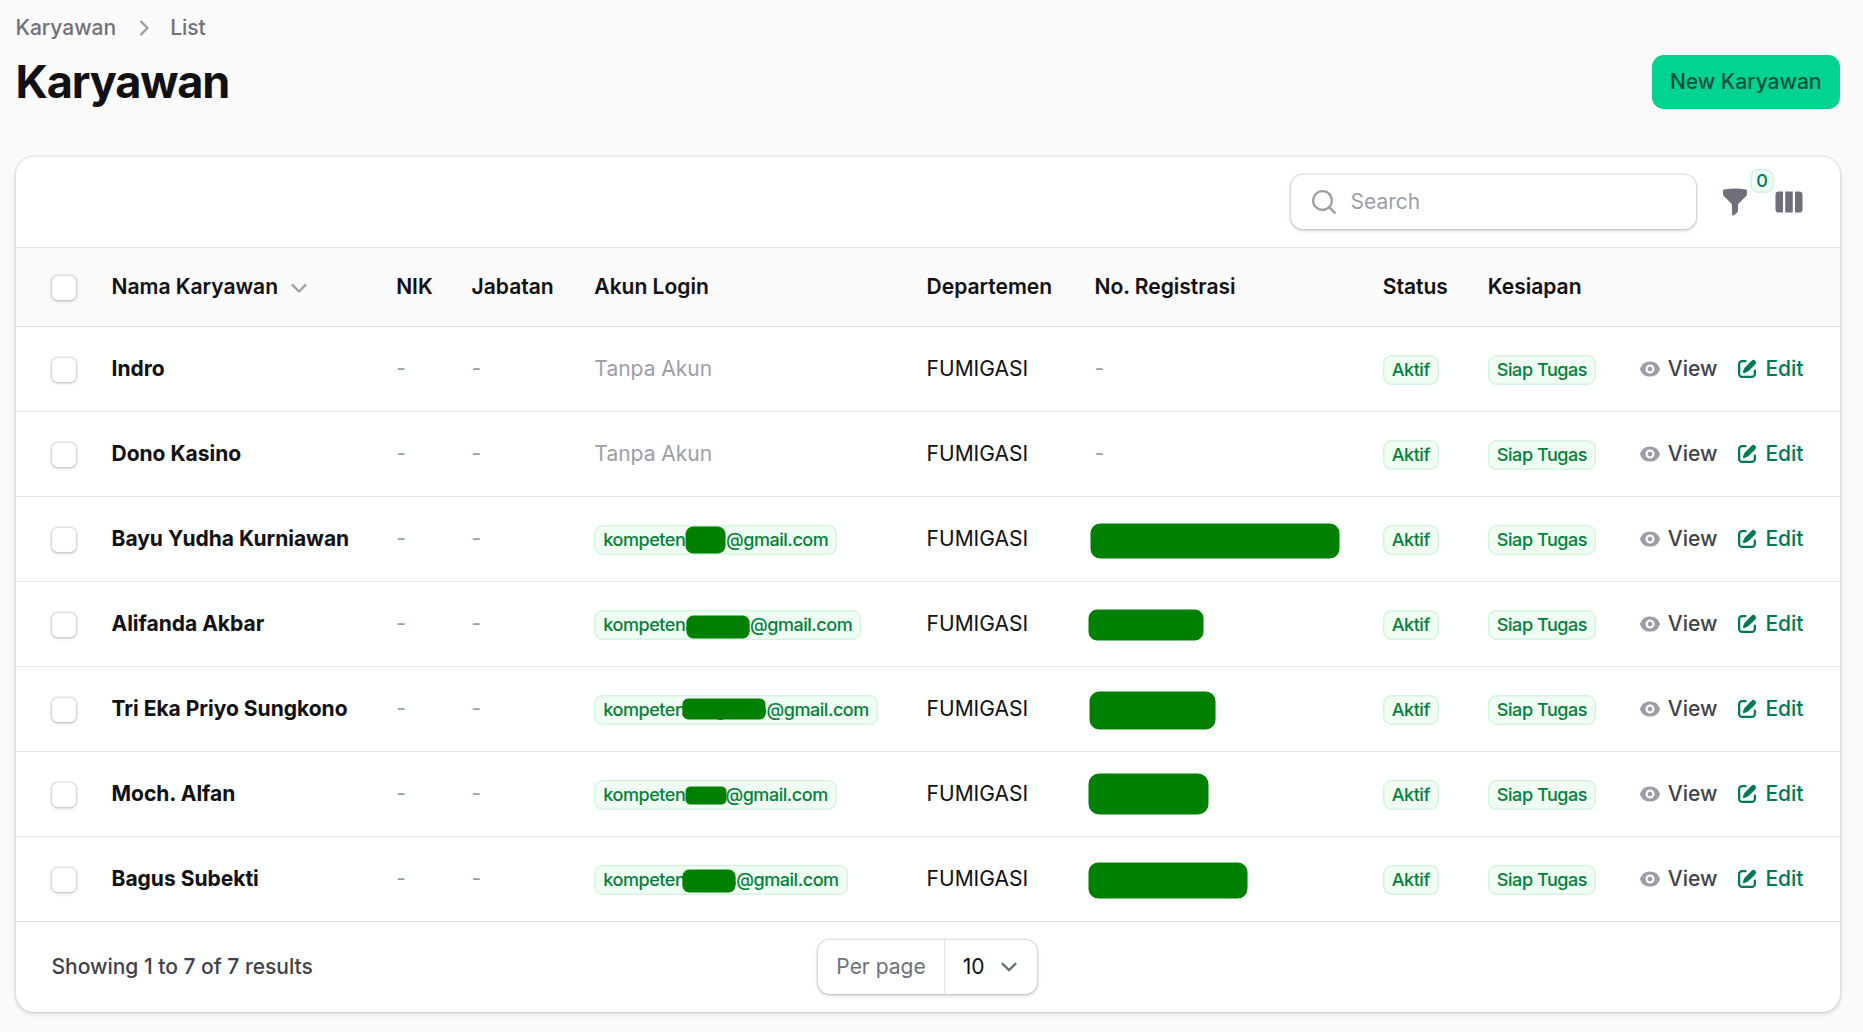Image resolution: width=1863 pixels, height=1032 pixels.
Task: View Bayu Yudha Kurniawan's record
Action: (1678, 539)
